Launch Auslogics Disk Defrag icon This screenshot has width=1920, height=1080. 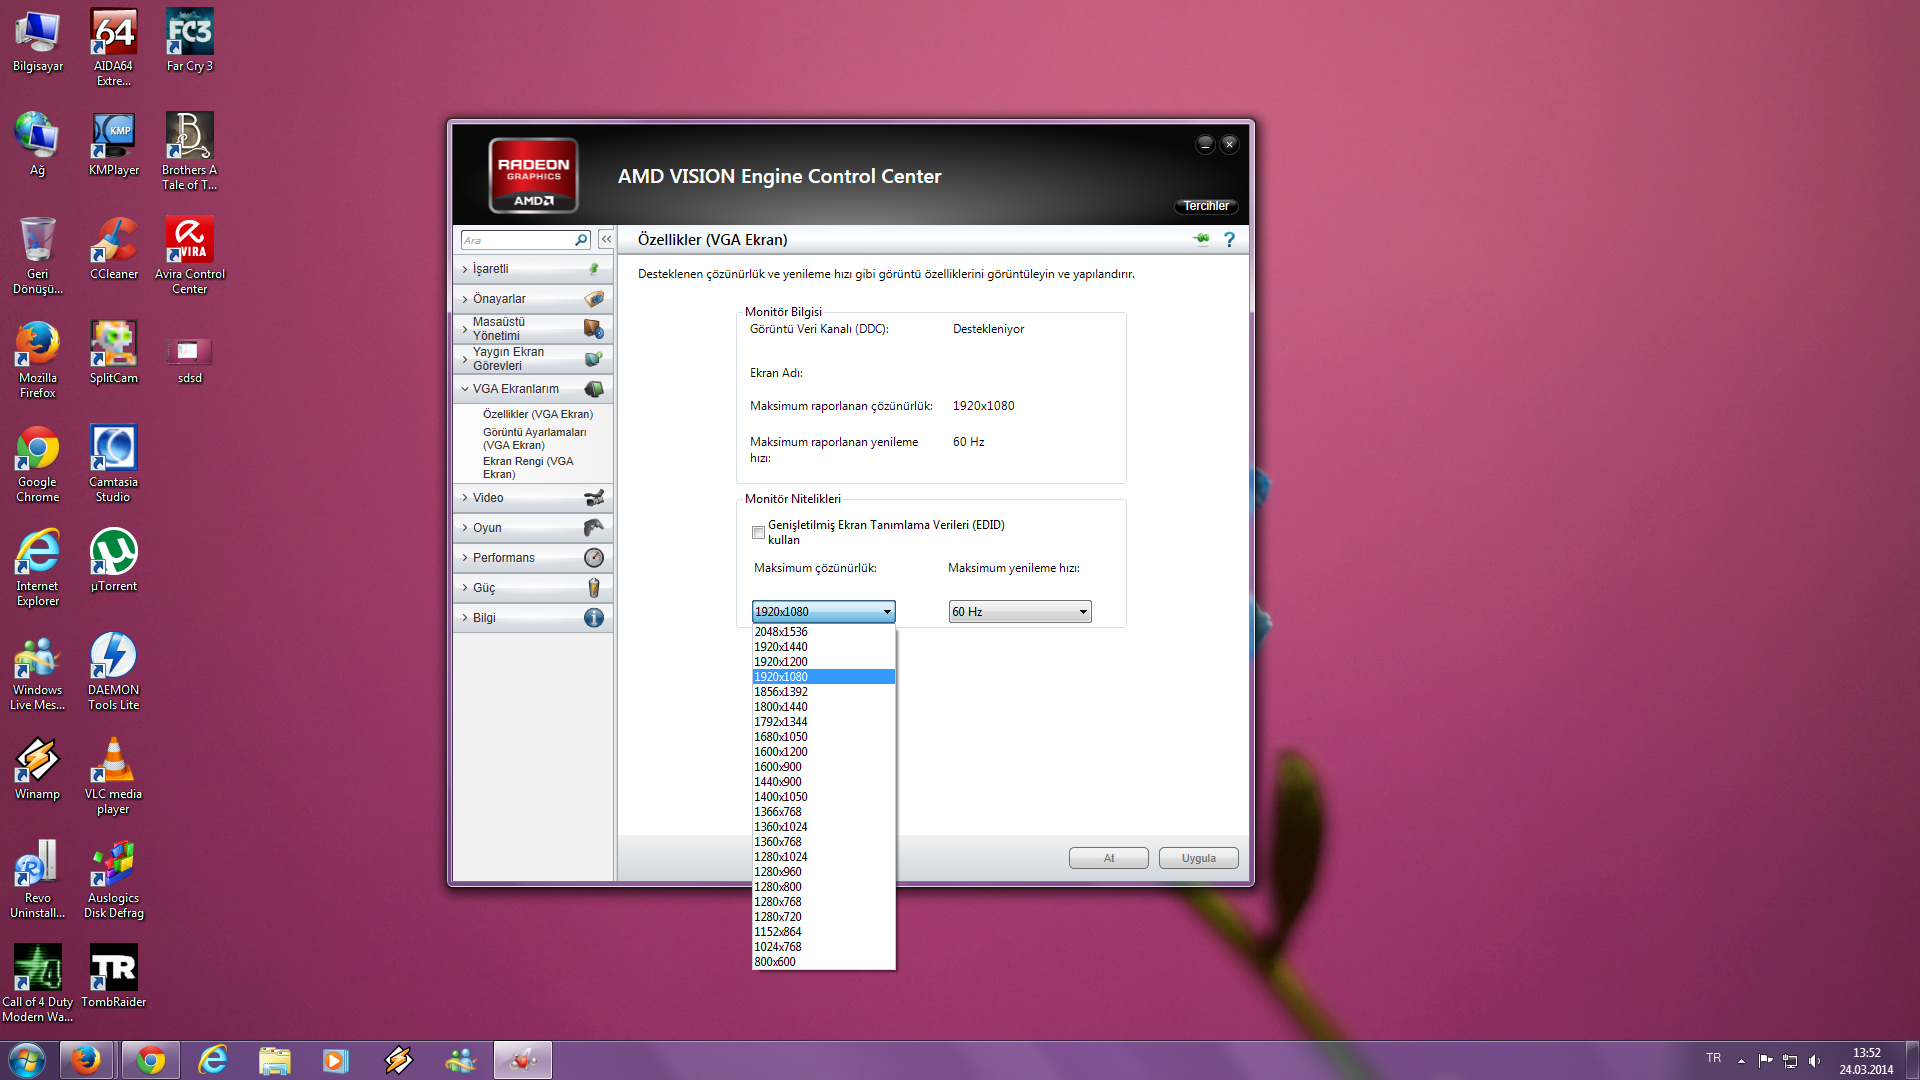pos(113,880)
